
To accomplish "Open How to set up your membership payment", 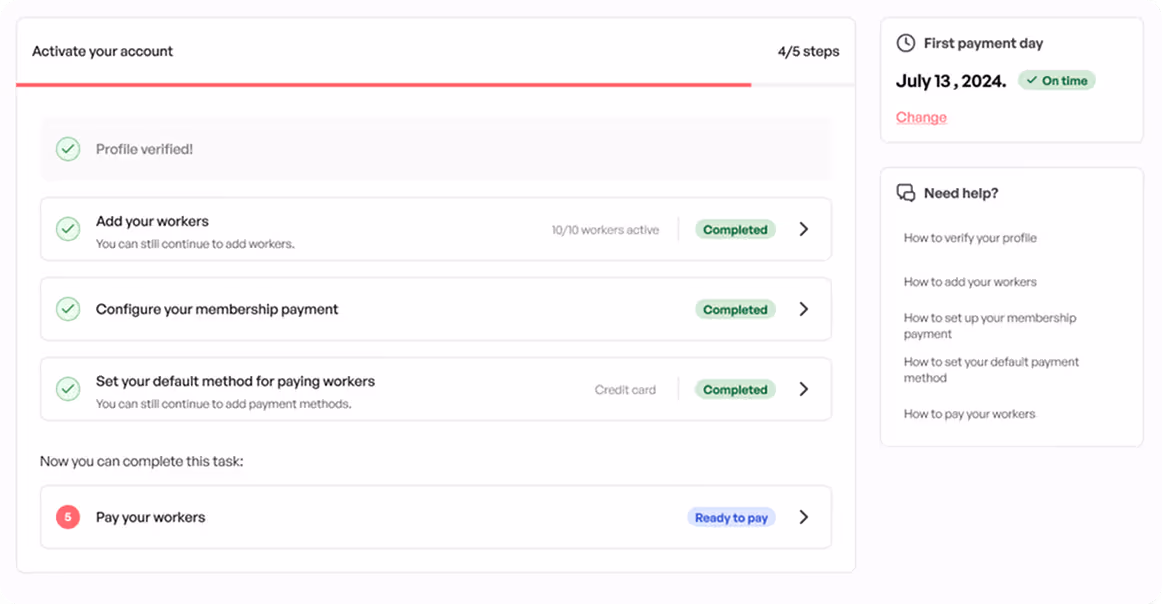I will tap(990, 325).
